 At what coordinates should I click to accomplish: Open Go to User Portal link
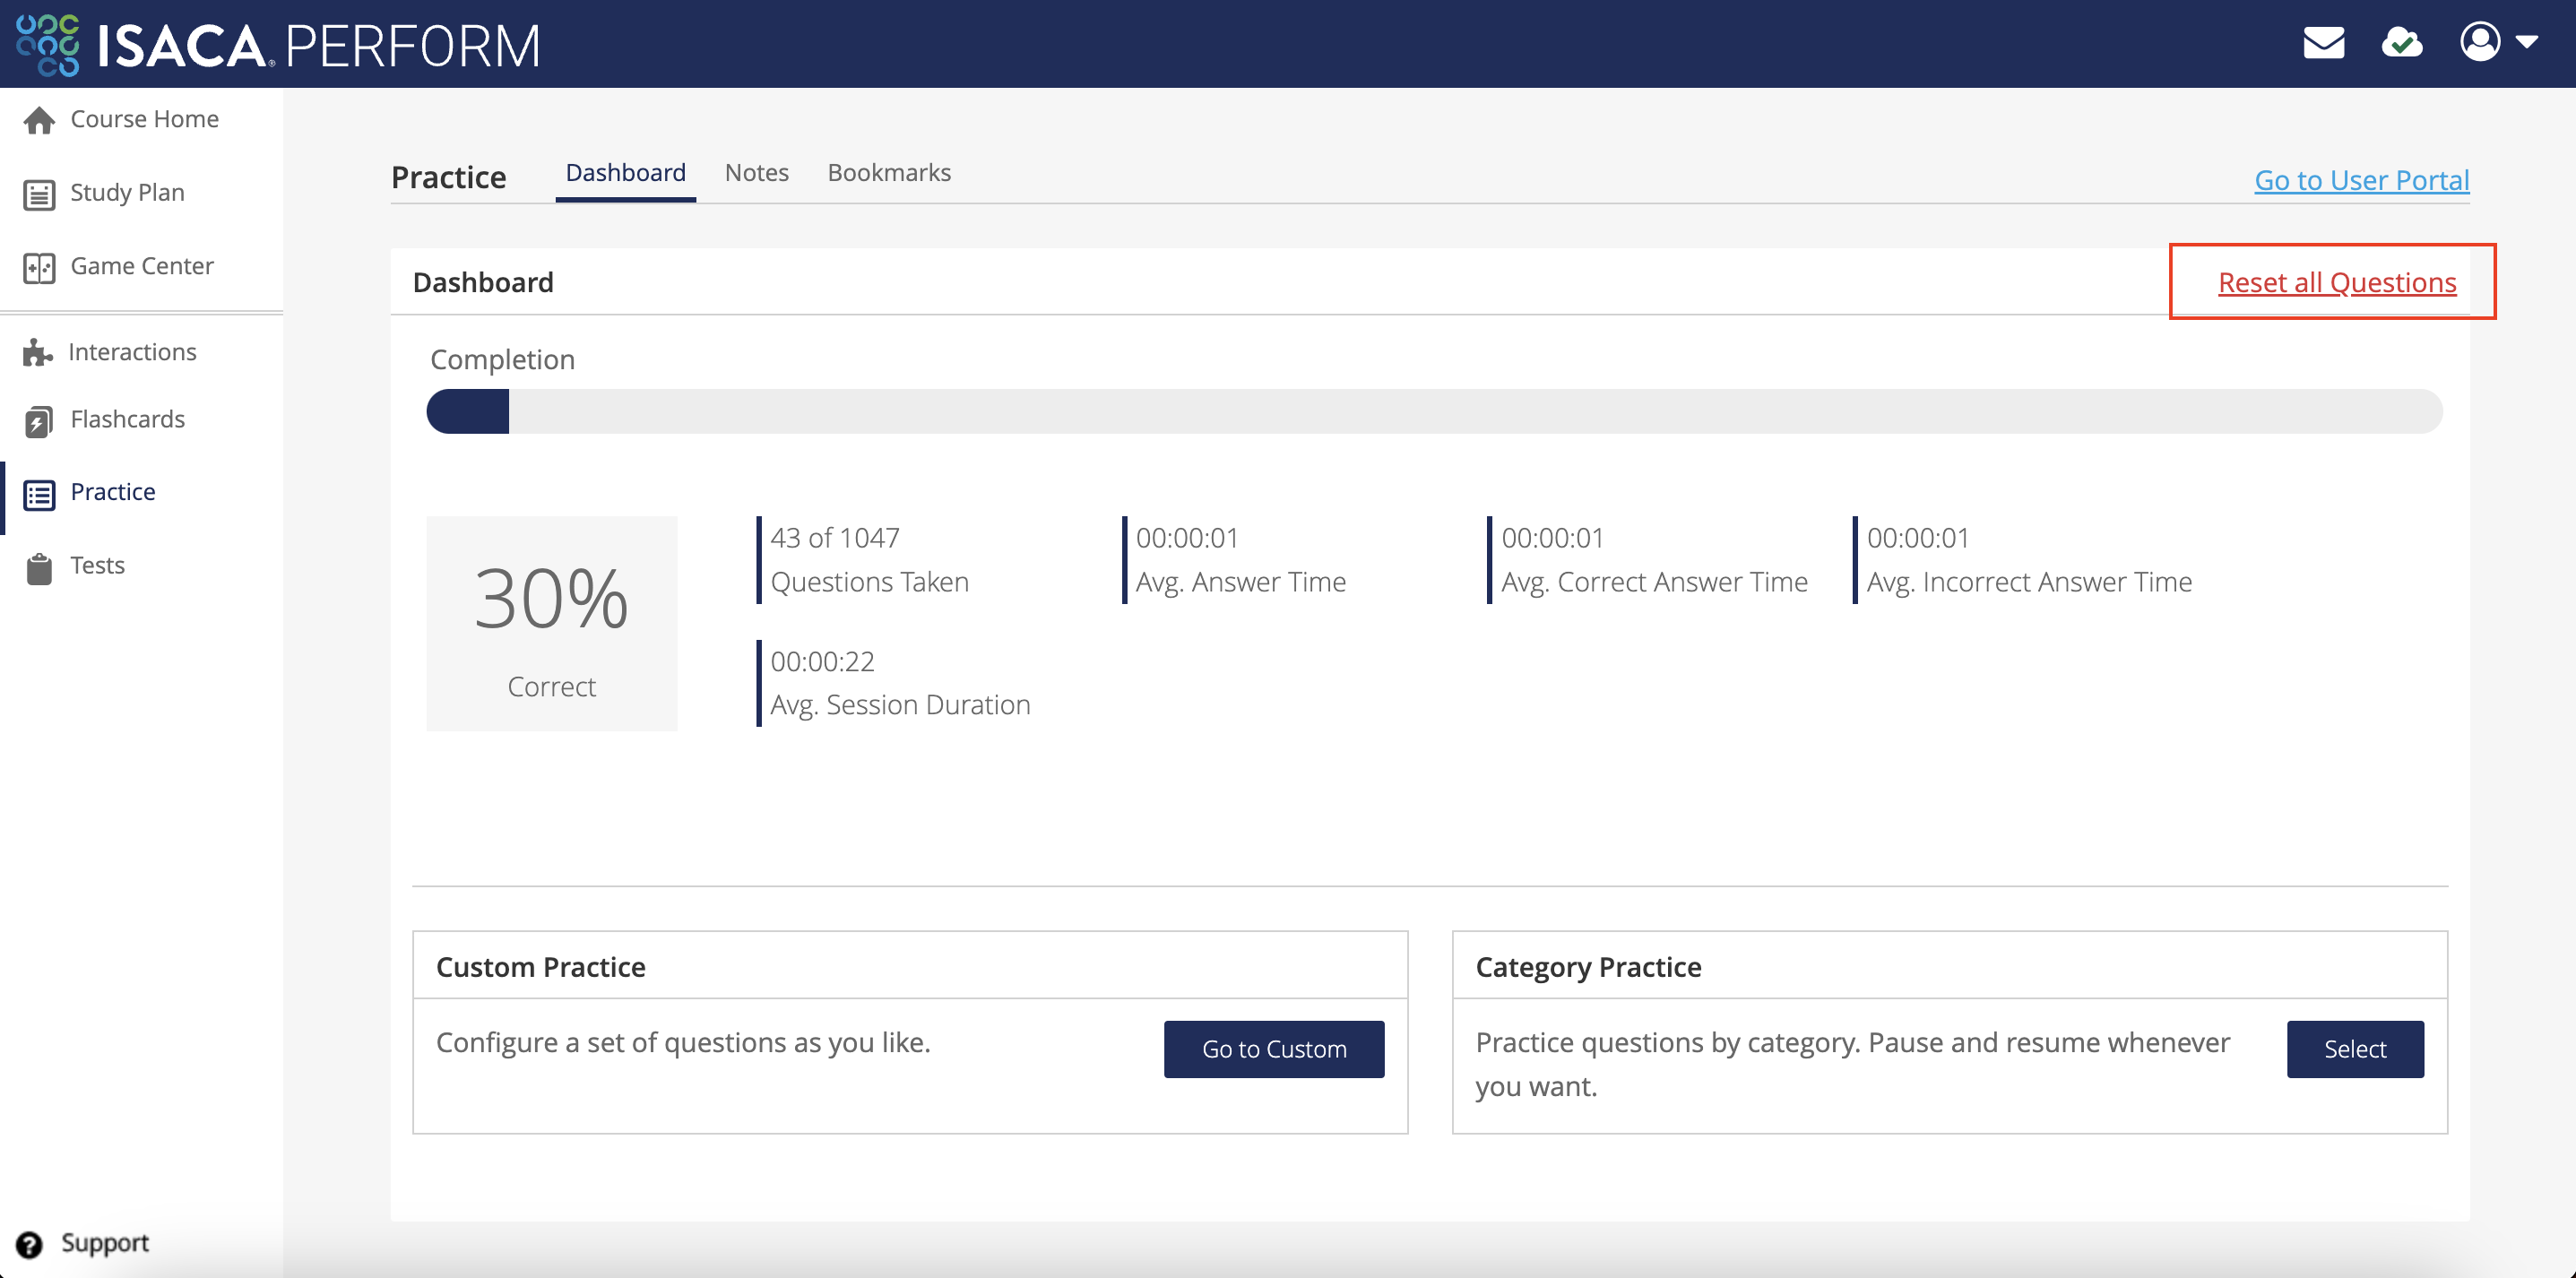tap(2361, 180)
